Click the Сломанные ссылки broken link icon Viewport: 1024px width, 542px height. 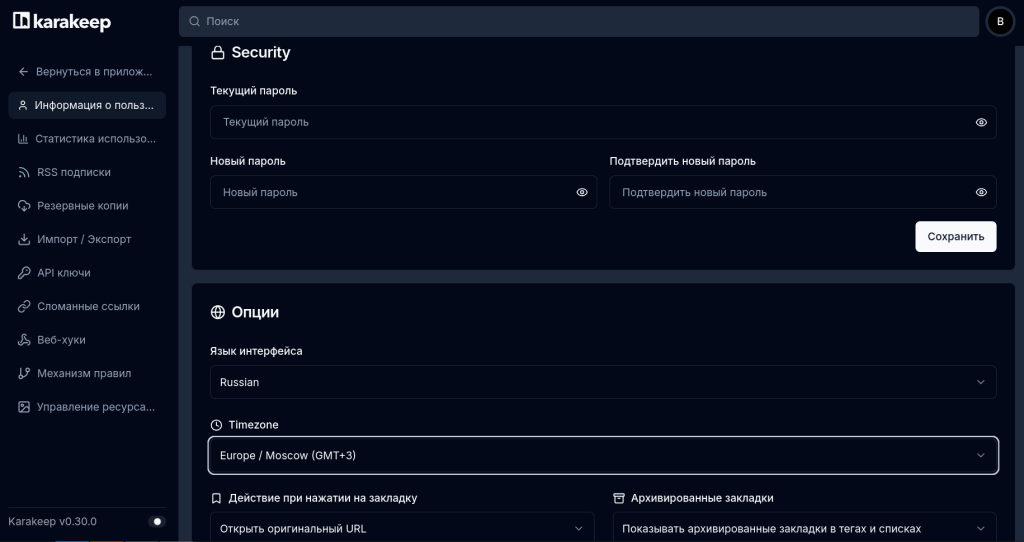tap(24, 306)
